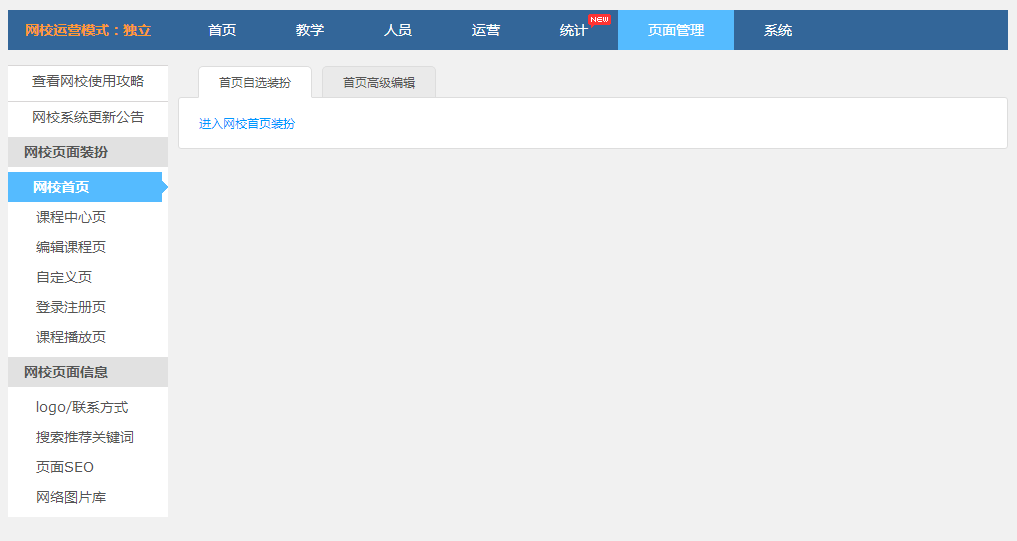
Task: Open the 系统 menu
Action: pos(778,30)
